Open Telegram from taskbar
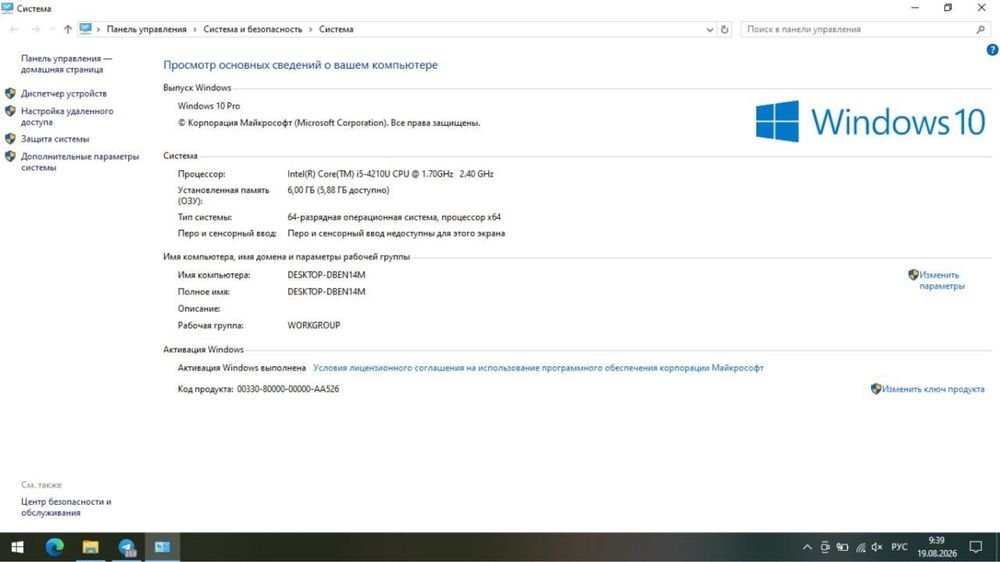Image resolution: width=1000 pixels, height=562 pixels. click(127, 547)
